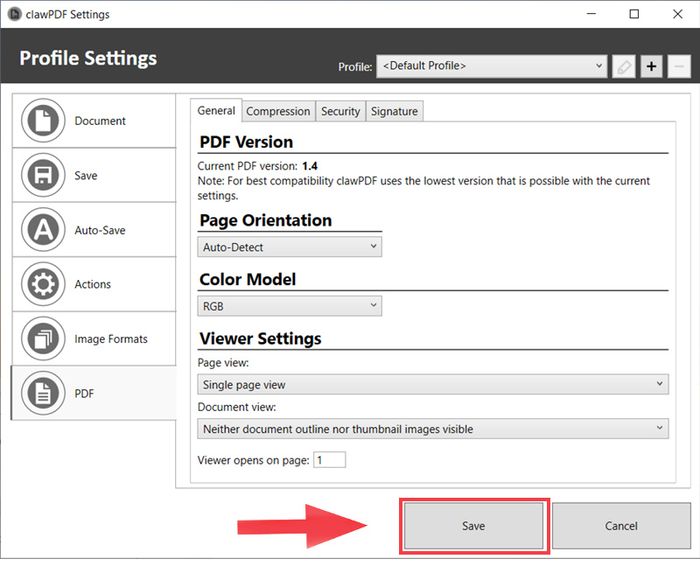Close the clawPDF Settings window
The width and height of the screenshot is (700, 572).
tap(677, 14)
